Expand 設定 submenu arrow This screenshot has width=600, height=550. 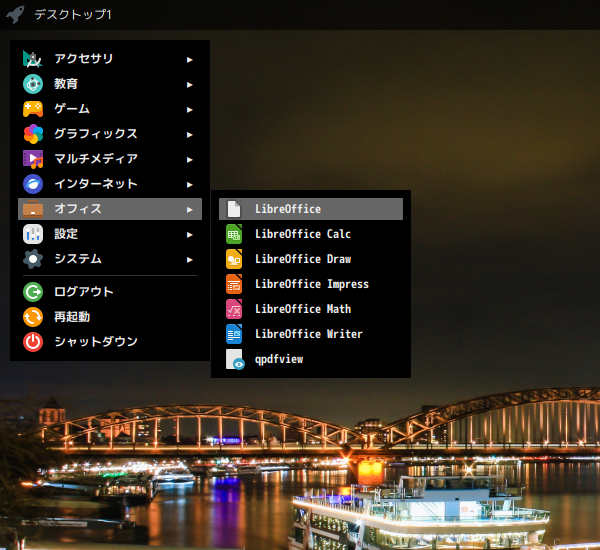(x=189, y=235)
